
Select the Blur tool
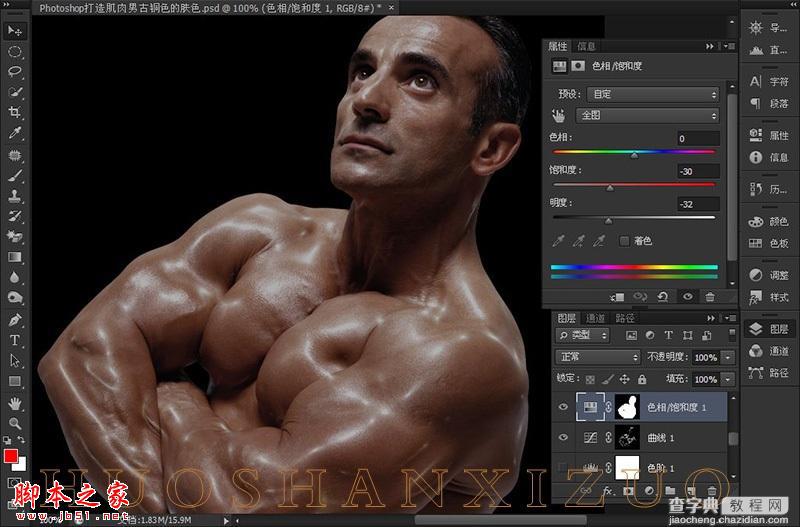(x=15, y=277)
